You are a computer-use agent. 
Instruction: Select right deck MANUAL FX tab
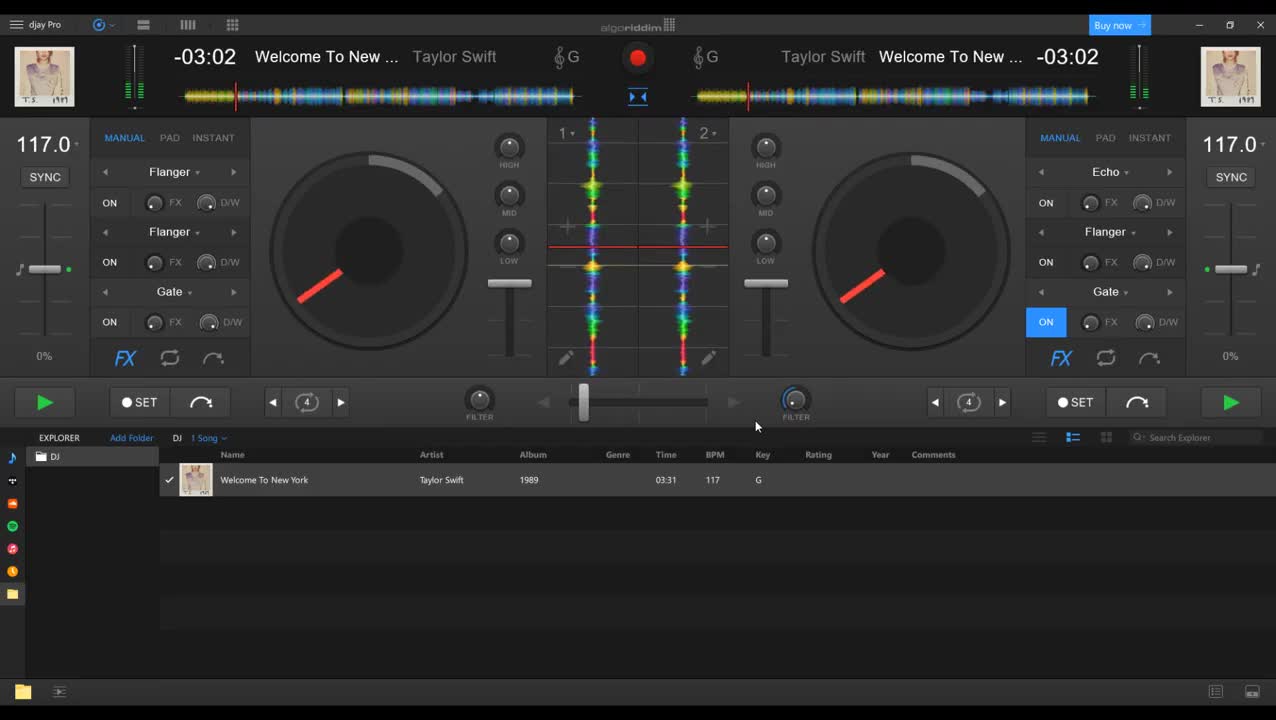pyautogui.click(x=1060, y=138)
